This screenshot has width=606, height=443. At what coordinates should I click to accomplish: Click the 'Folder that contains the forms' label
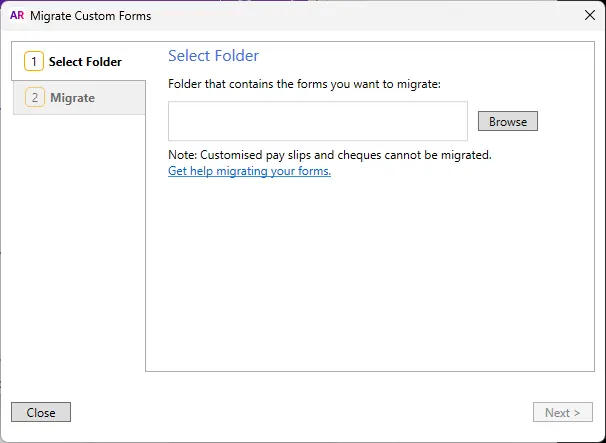(304, 84)
